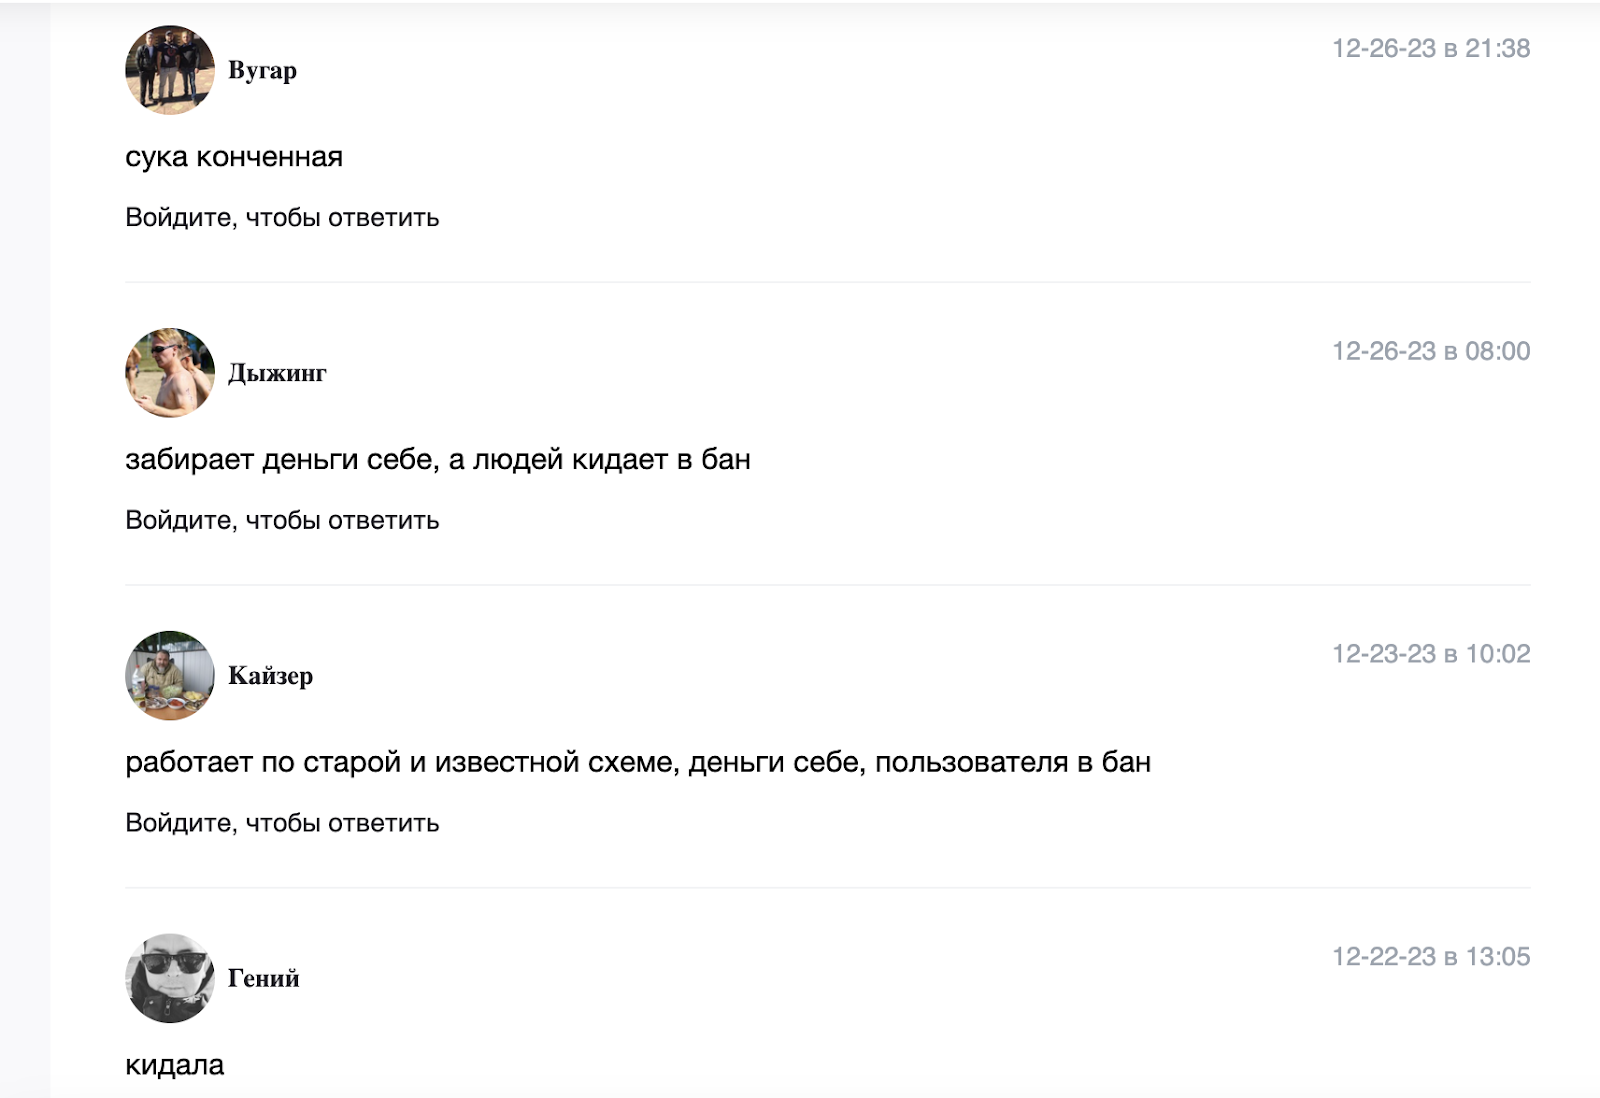Click Вугар's profile avatar
Image resolution: width=1600 pixels, height=1098 pixels.
[x=170, y=70]
